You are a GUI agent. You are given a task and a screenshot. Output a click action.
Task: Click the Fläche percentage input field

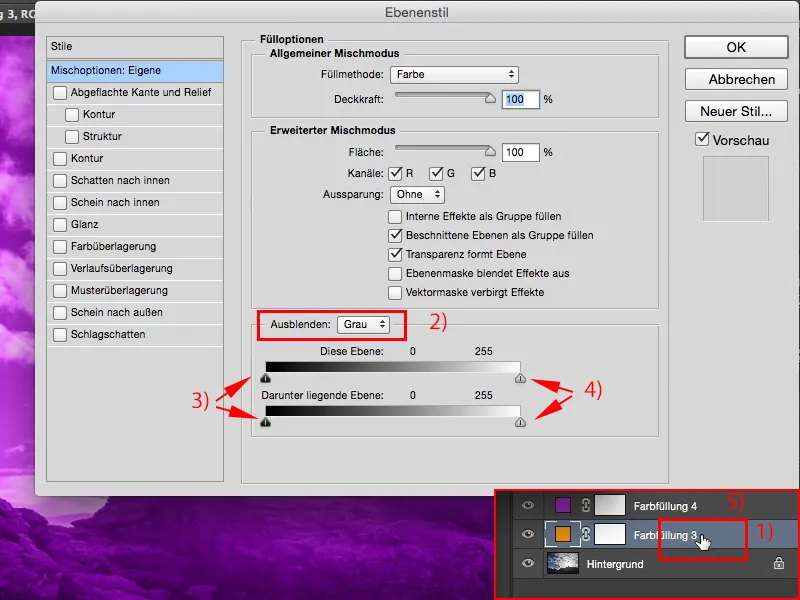(x=520, y=152)
